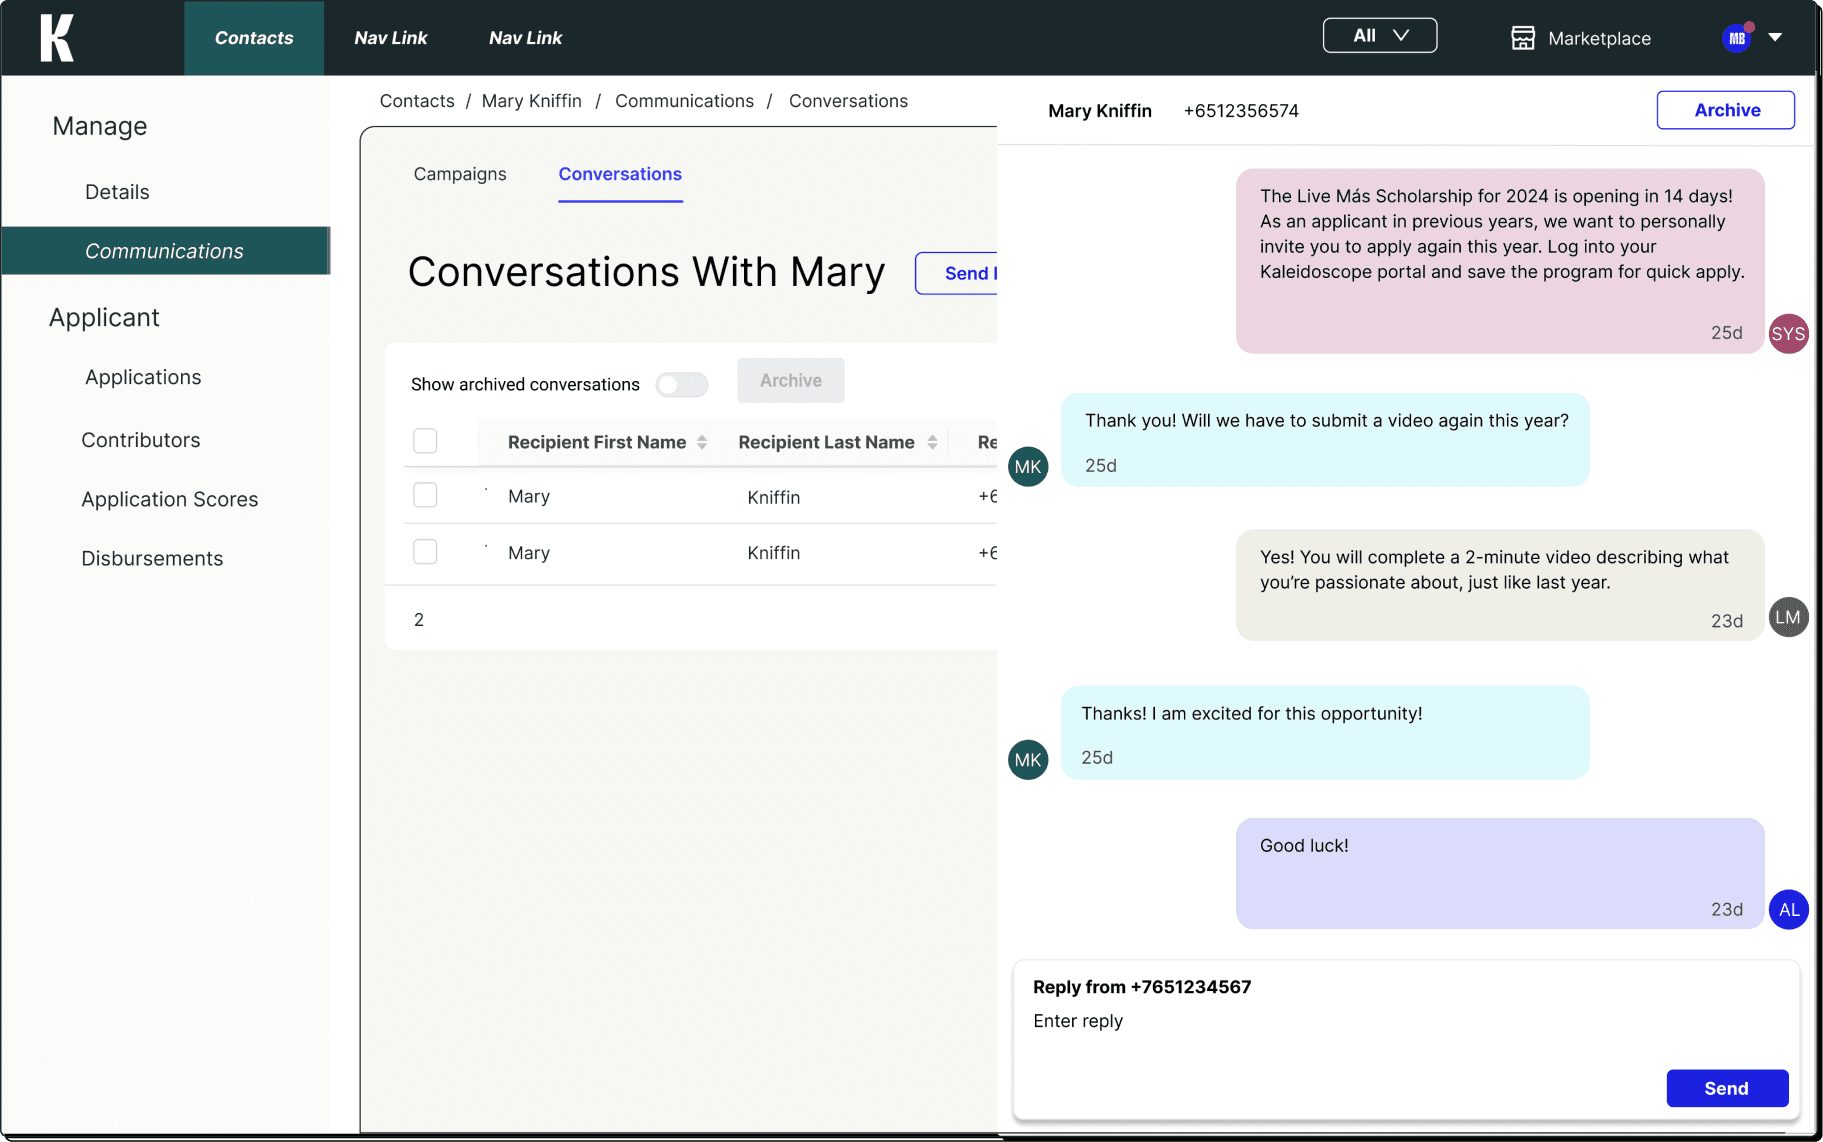
Task: Click the SYS sender avatar
Action: coord(1788,334)
